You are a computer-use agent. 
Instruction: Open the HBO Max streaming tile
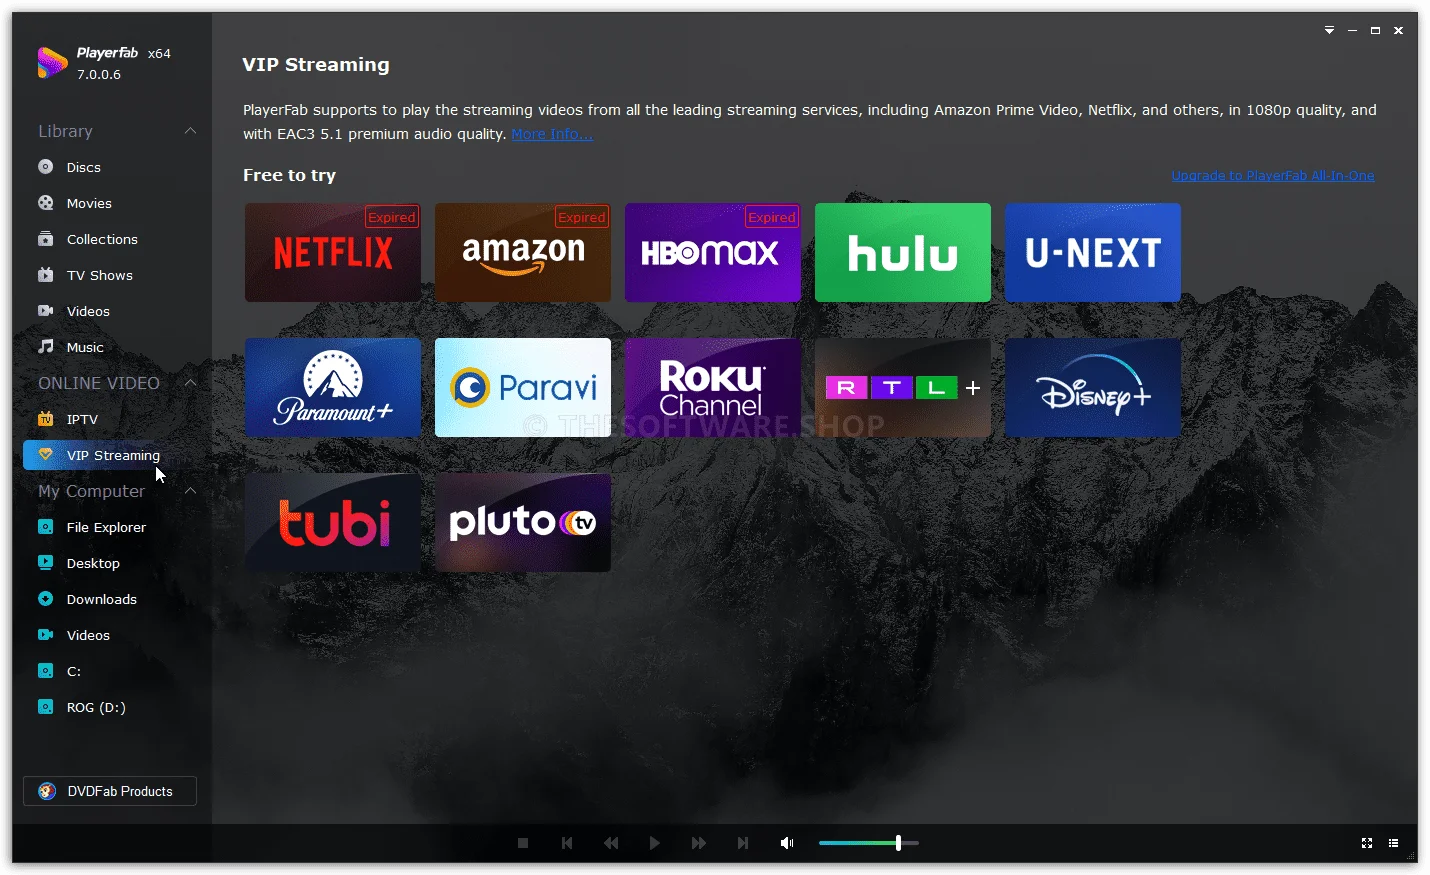[x=713, y=253]
